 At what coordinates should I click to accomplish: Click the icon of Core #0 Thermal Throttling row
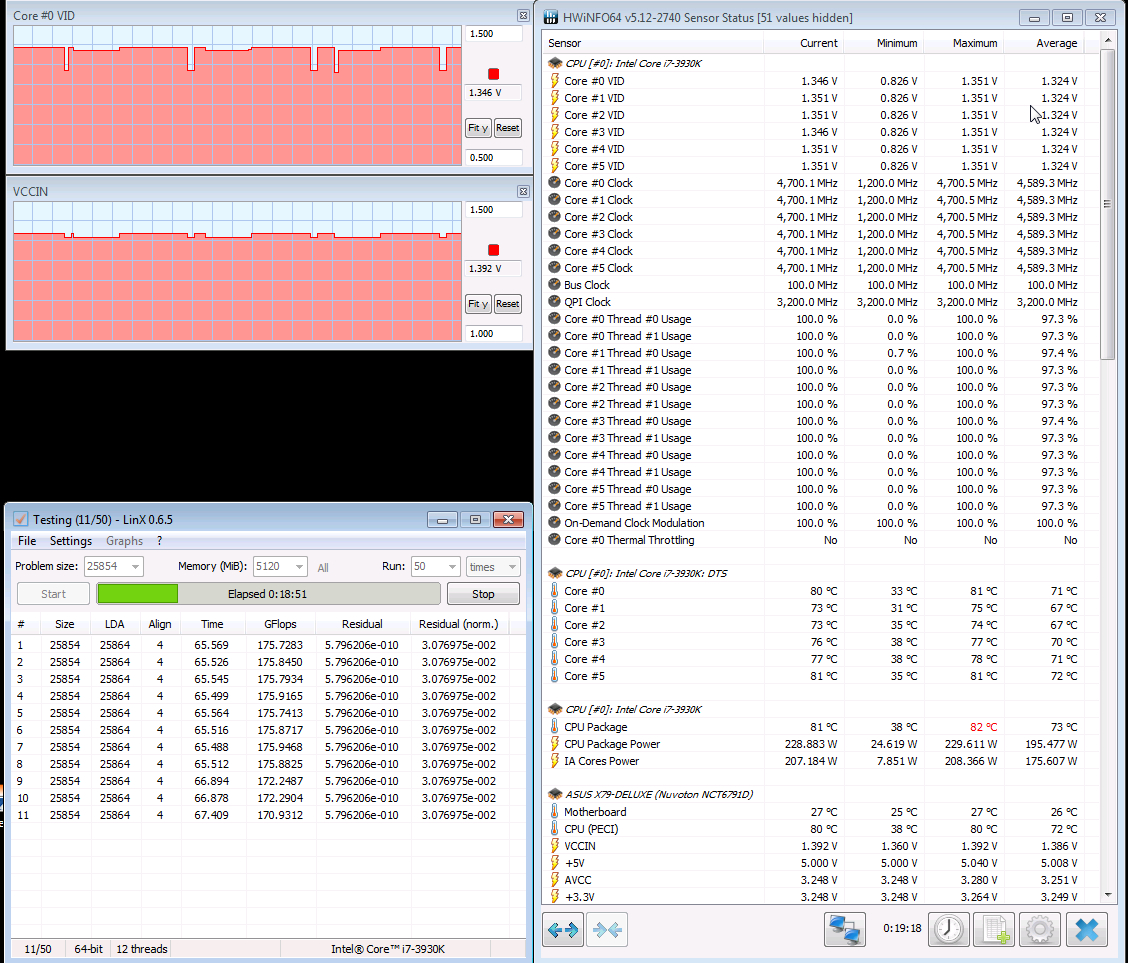point(555,539)
